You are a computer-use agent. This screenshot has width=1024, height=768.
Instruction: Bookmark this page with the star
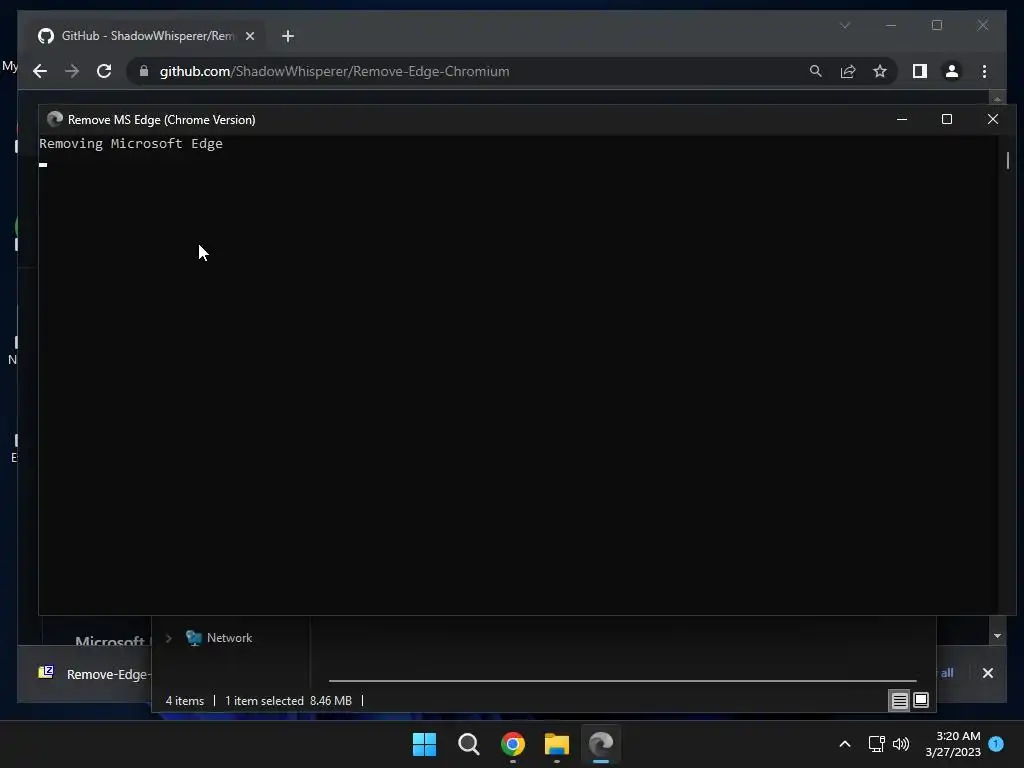pyautogui.click(x=880, y=71)
